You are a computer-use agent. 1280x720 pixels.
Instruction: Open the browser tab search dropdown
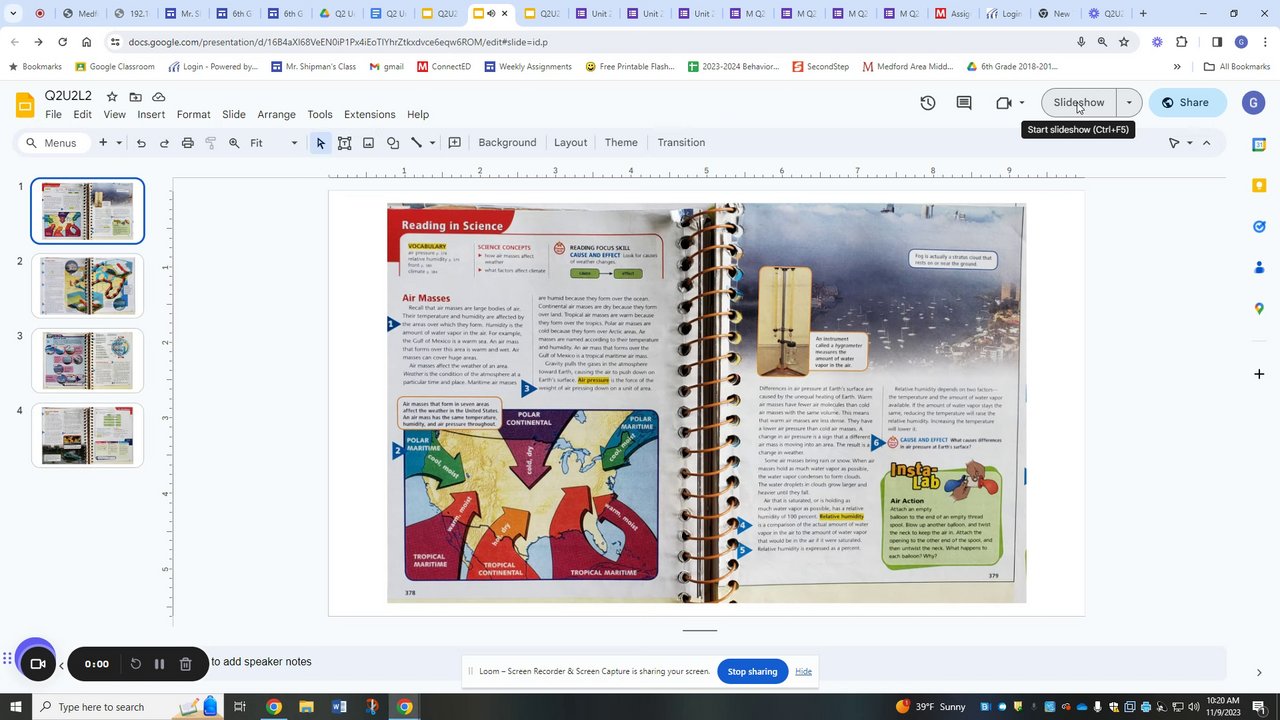pos(13,14)
